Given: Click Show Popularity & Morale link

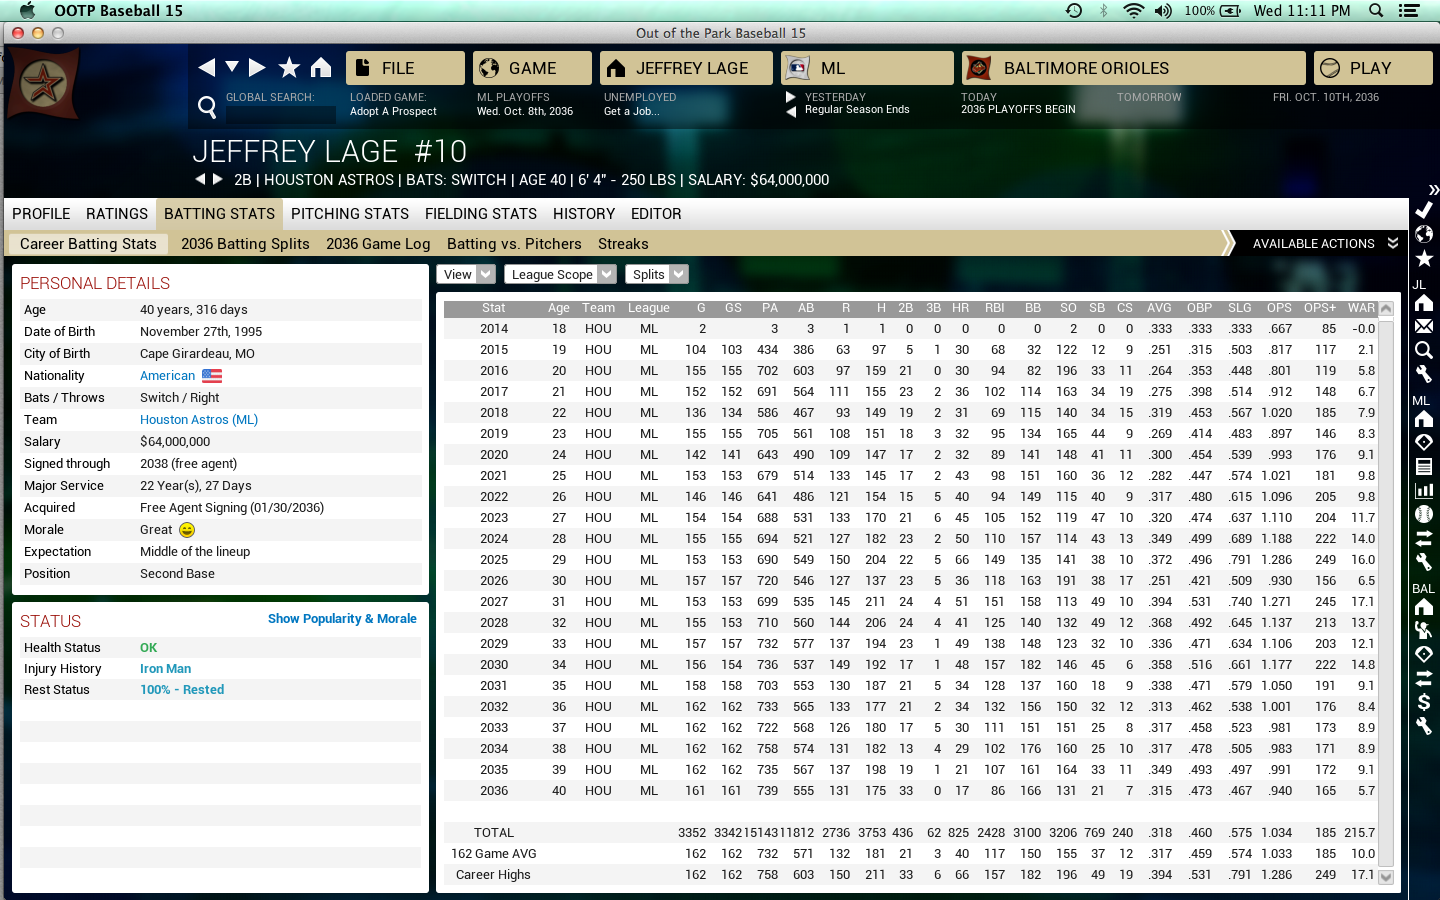Looking at the screenshot, I should pos(342,619).
